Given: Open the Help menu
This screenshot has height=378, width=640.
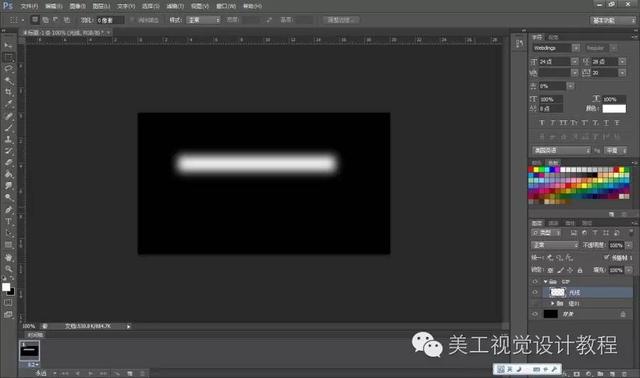Looking at the screenshot, I should click(x=252, y=6).
